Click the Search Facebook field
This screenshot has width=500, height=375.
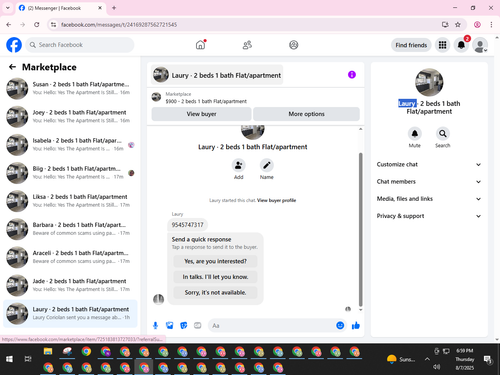tap(80, 45)
